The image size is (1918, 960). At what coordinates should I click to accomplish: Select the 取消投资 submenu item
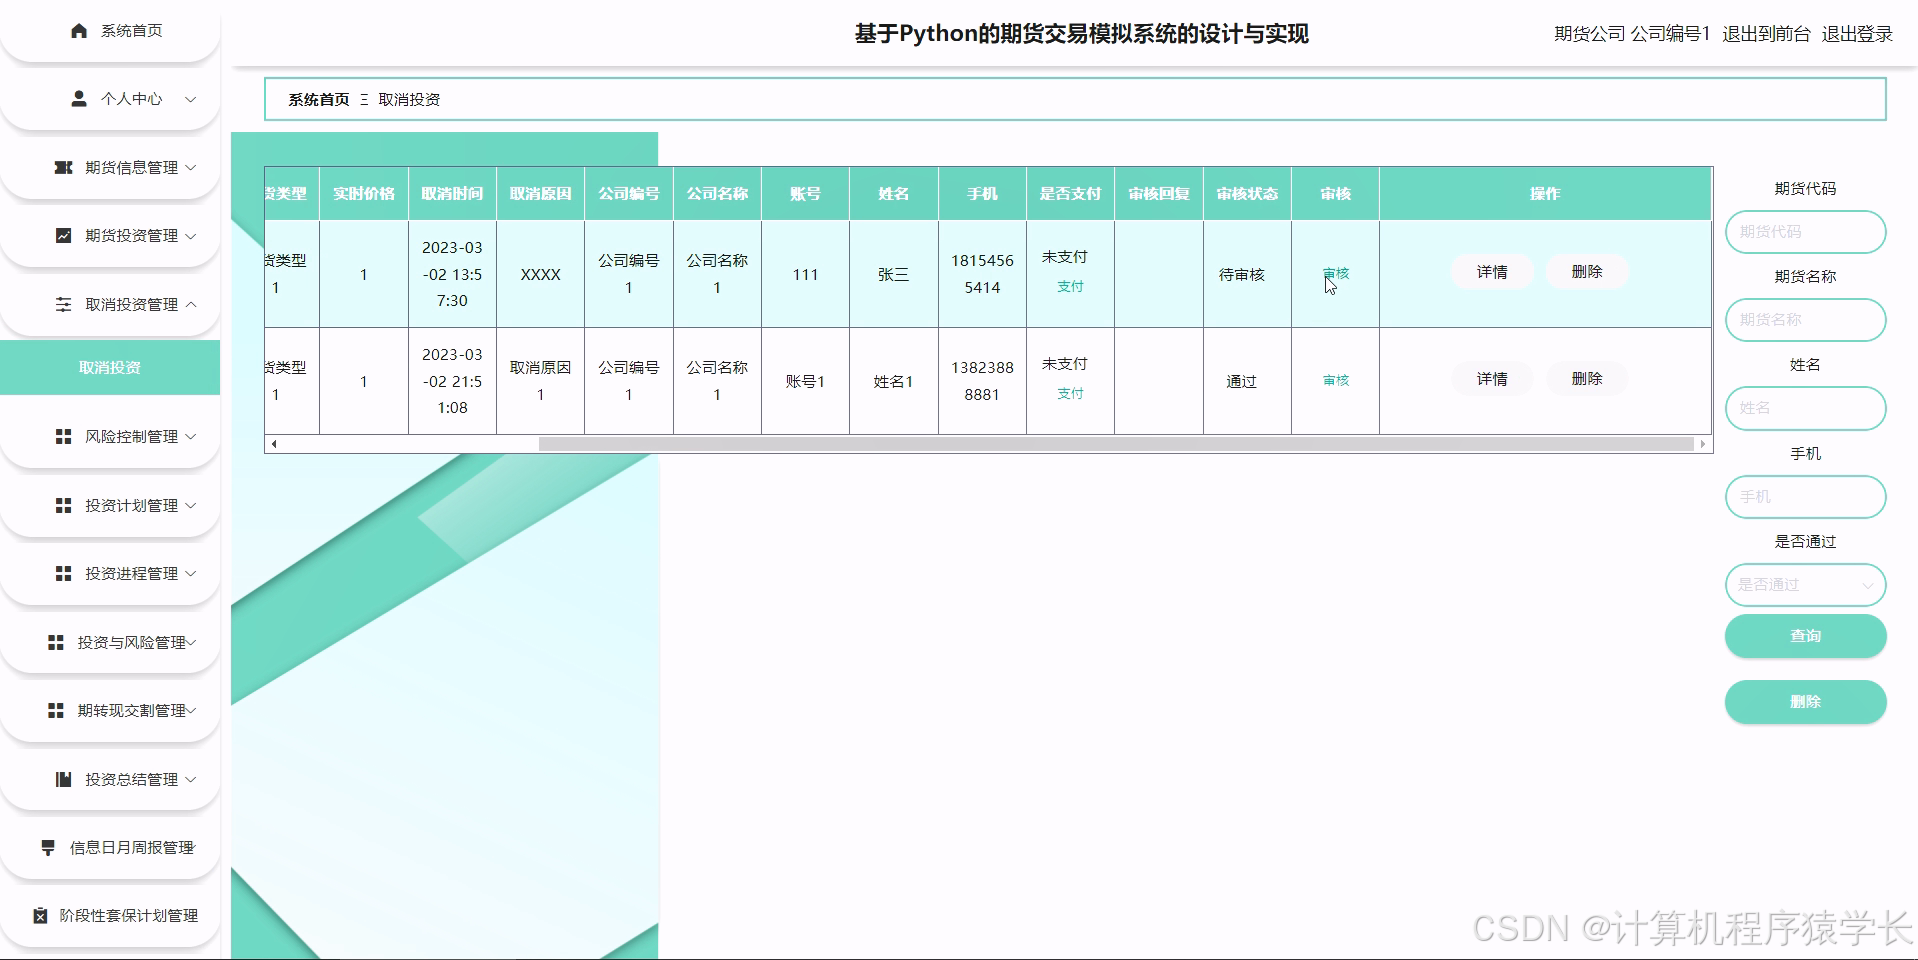(110, 367)
